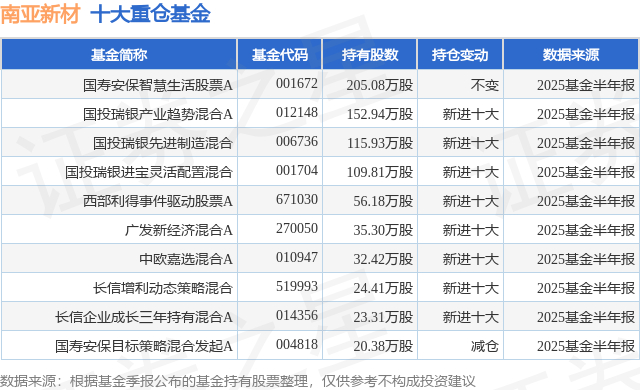Select fund name 国寿安保智慧生活股票A
The height and width of the screenshot is (390, 640).
pos(158,85)
